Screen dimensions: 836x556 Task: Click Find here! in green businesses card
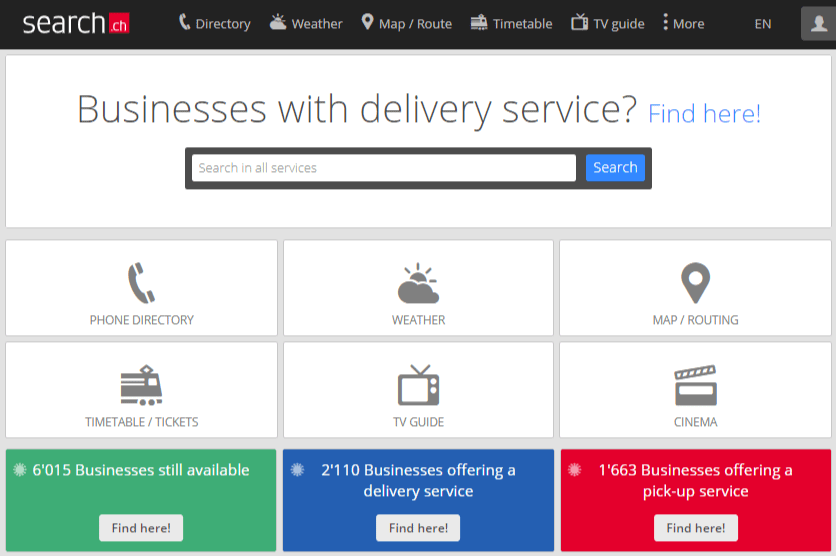coord(141,528)
